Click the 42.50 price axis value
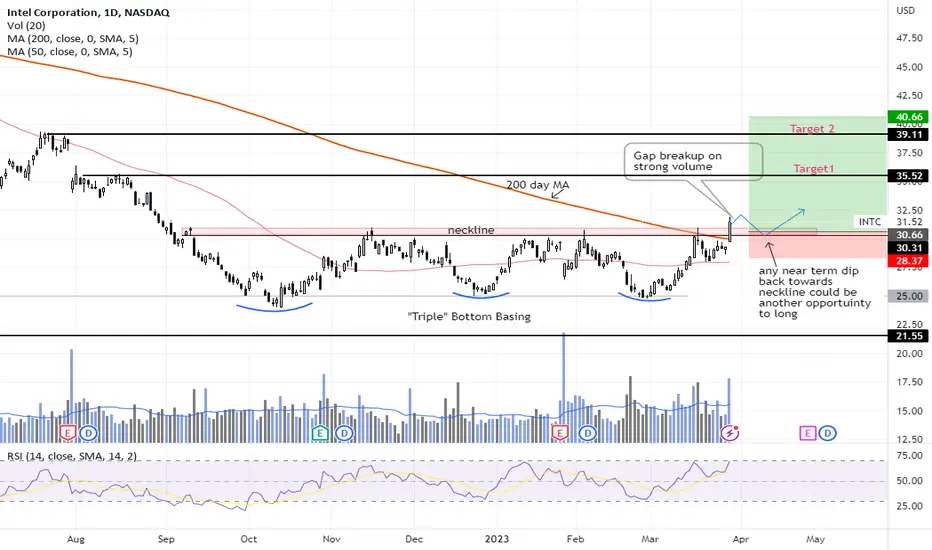 909,95
